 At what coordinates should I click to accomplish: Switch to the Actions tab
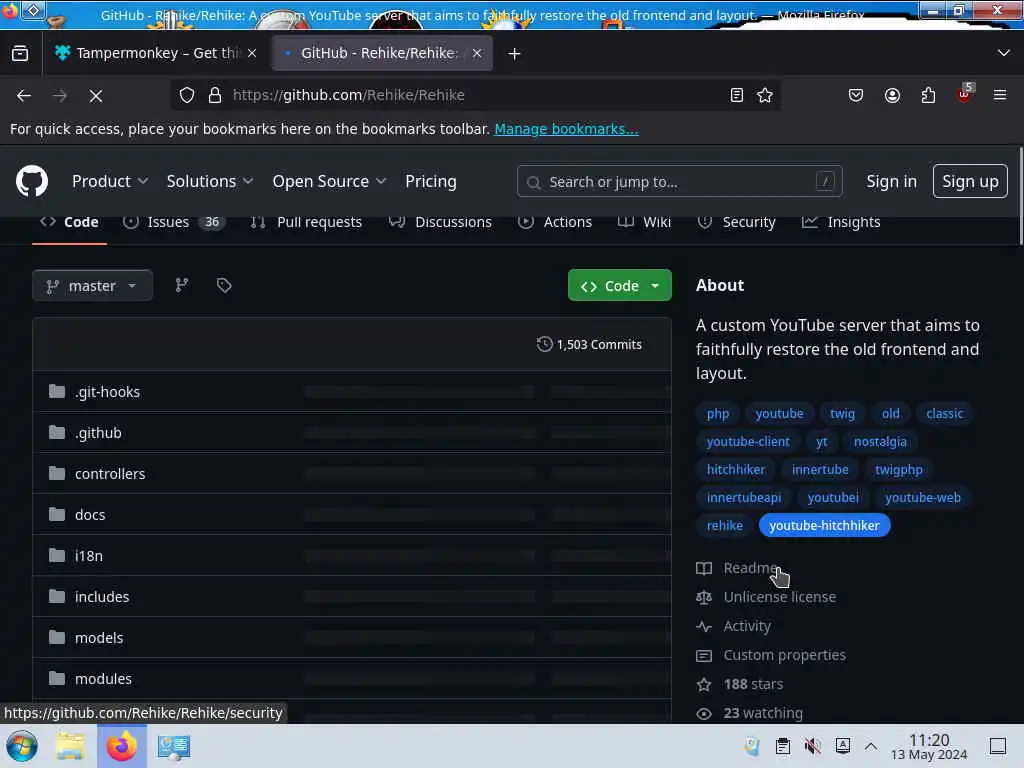[x=555, y=222]
